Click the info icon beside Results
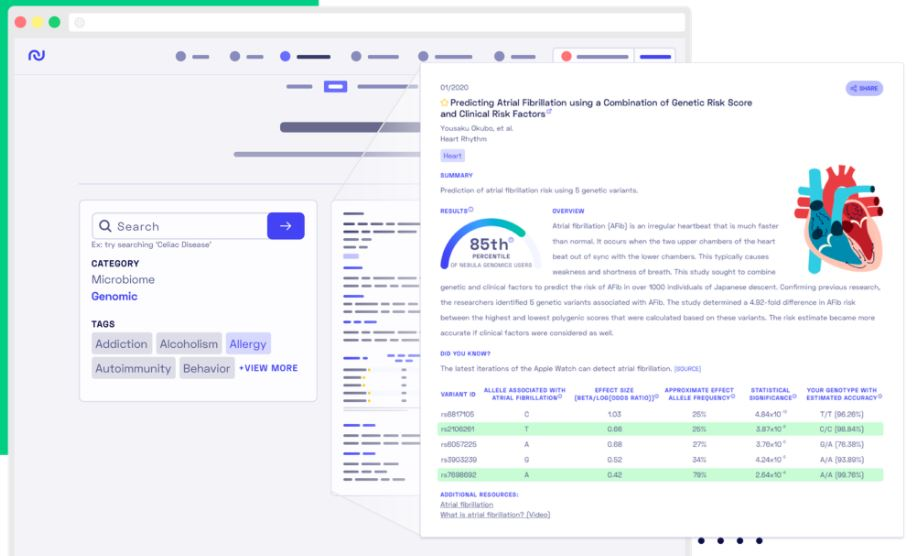915x556 pixels. click(x=471, y=209)
